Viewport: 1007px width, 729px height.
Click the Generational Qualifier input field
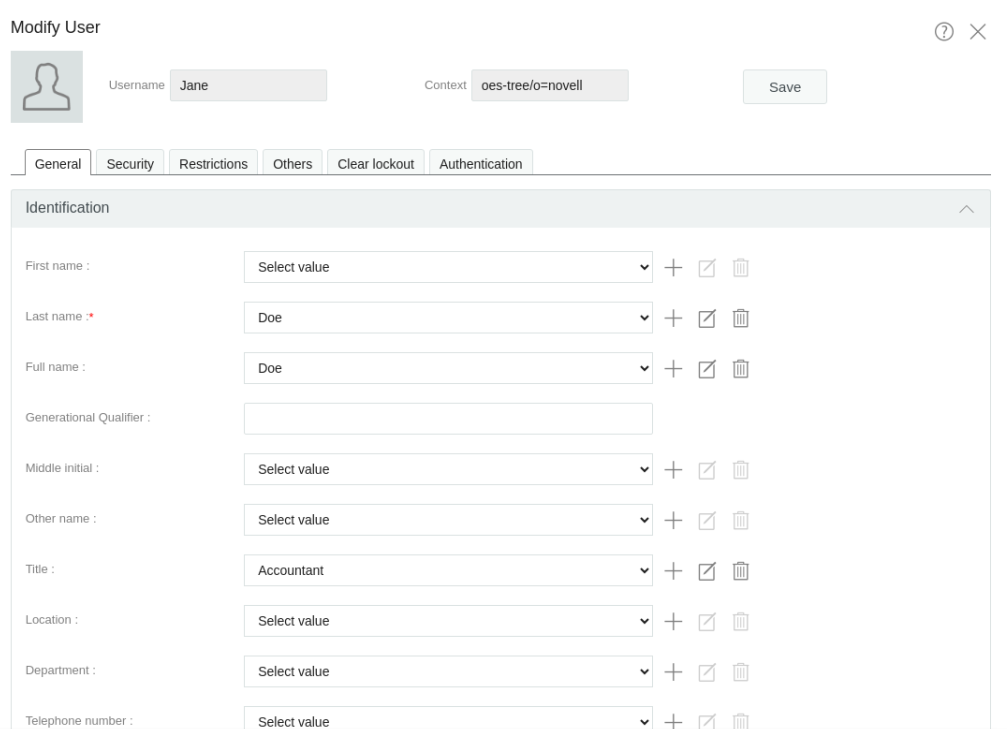(448, 418)
